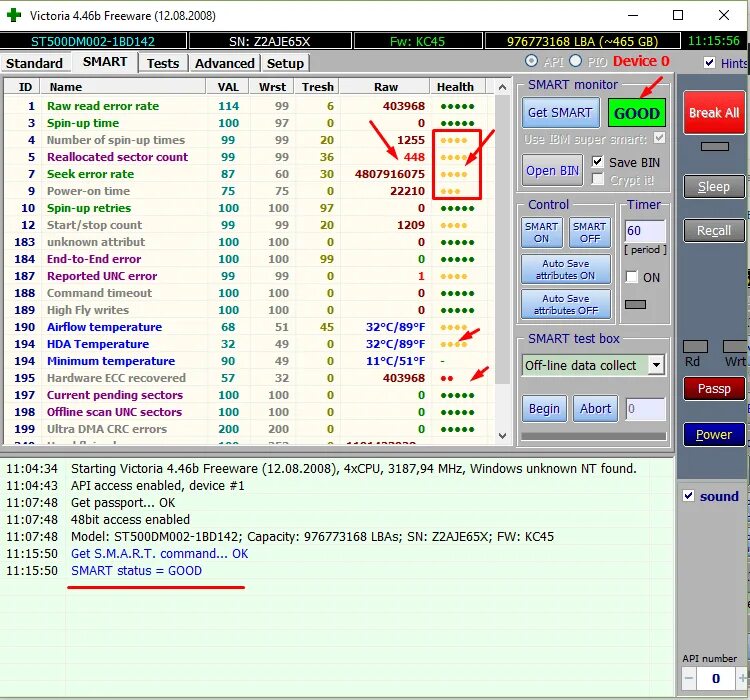Toggle the Crypt it checkbox
This screenshot has width=750, height=700.
597,179
